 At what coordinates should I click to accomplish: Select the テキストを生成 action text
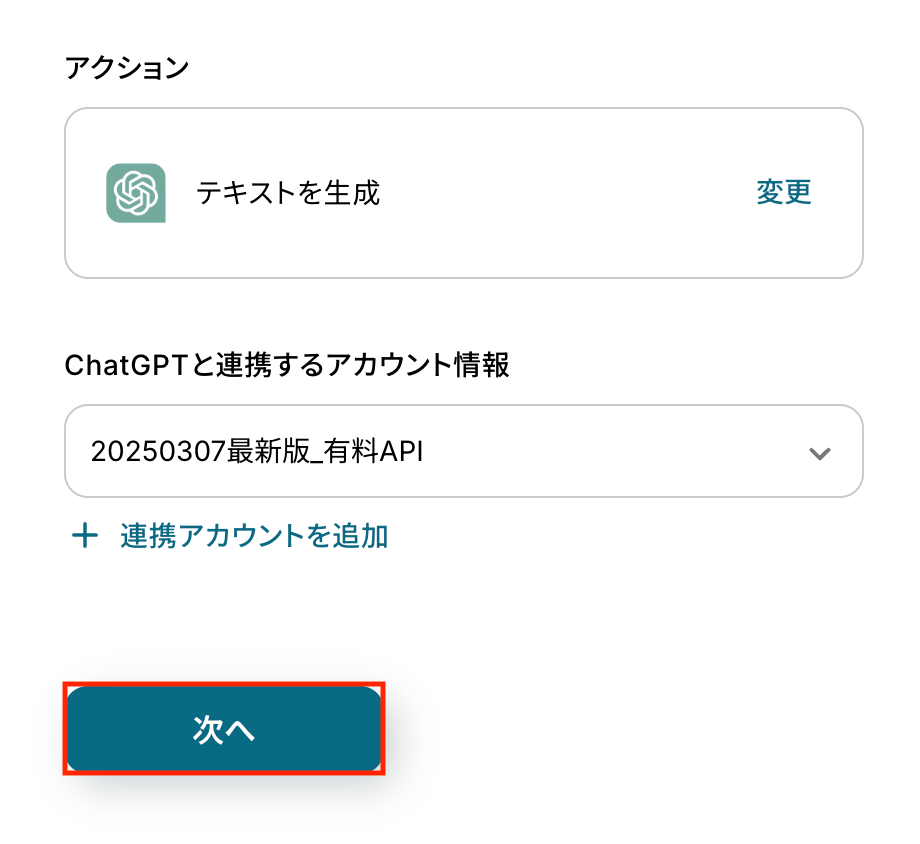288,192
